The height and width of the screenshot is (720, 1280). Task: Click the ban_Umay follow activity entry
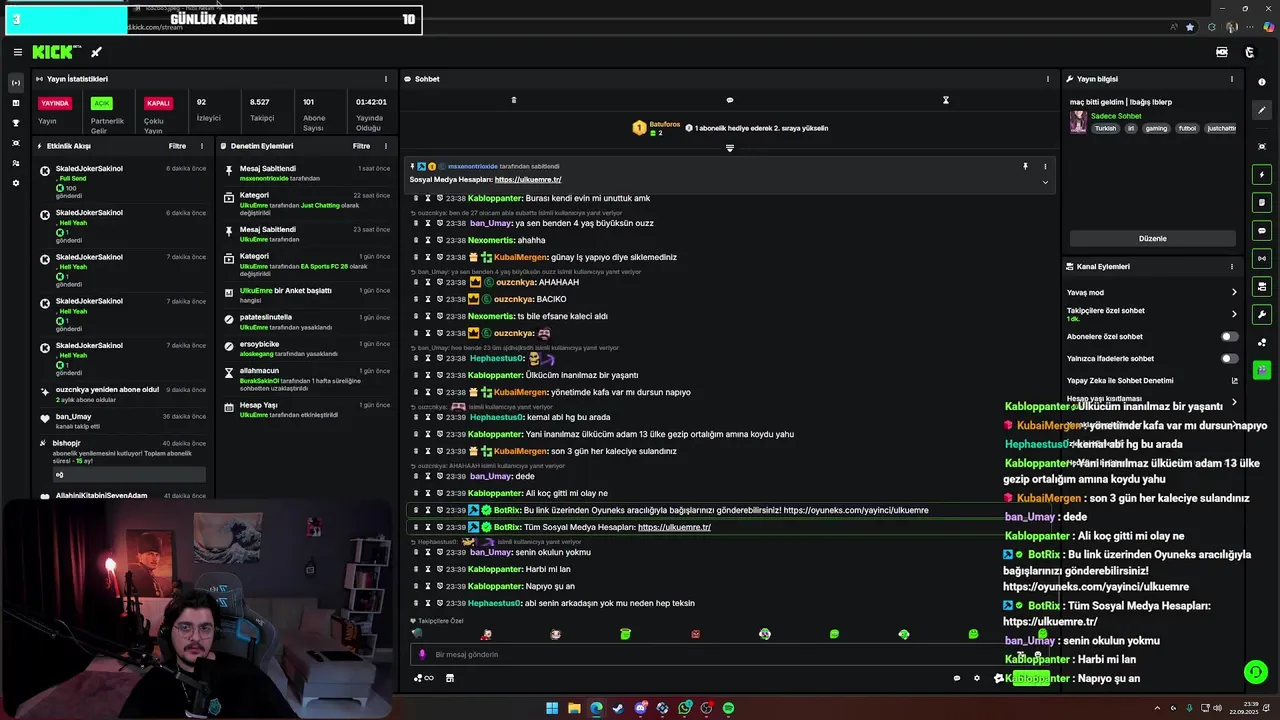pyautogui.click(x=122, y=421)
